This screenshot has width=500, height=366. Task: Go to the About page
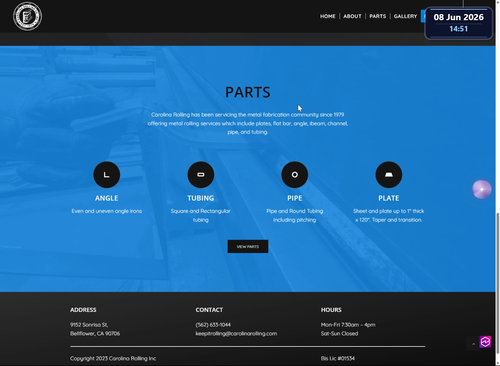point(352,16)
